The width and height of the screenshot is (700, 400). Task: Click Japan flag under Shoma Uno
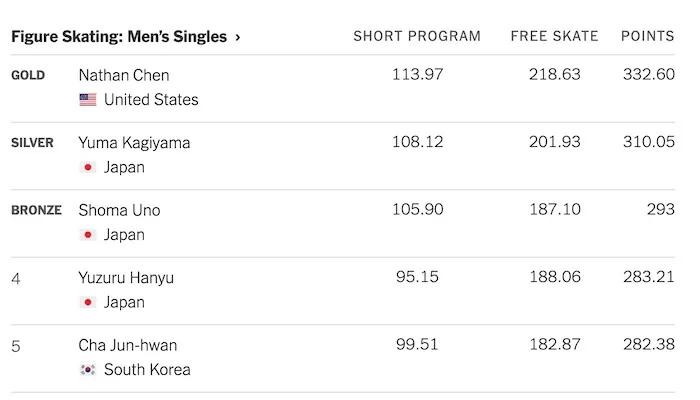tap(88, 235)
